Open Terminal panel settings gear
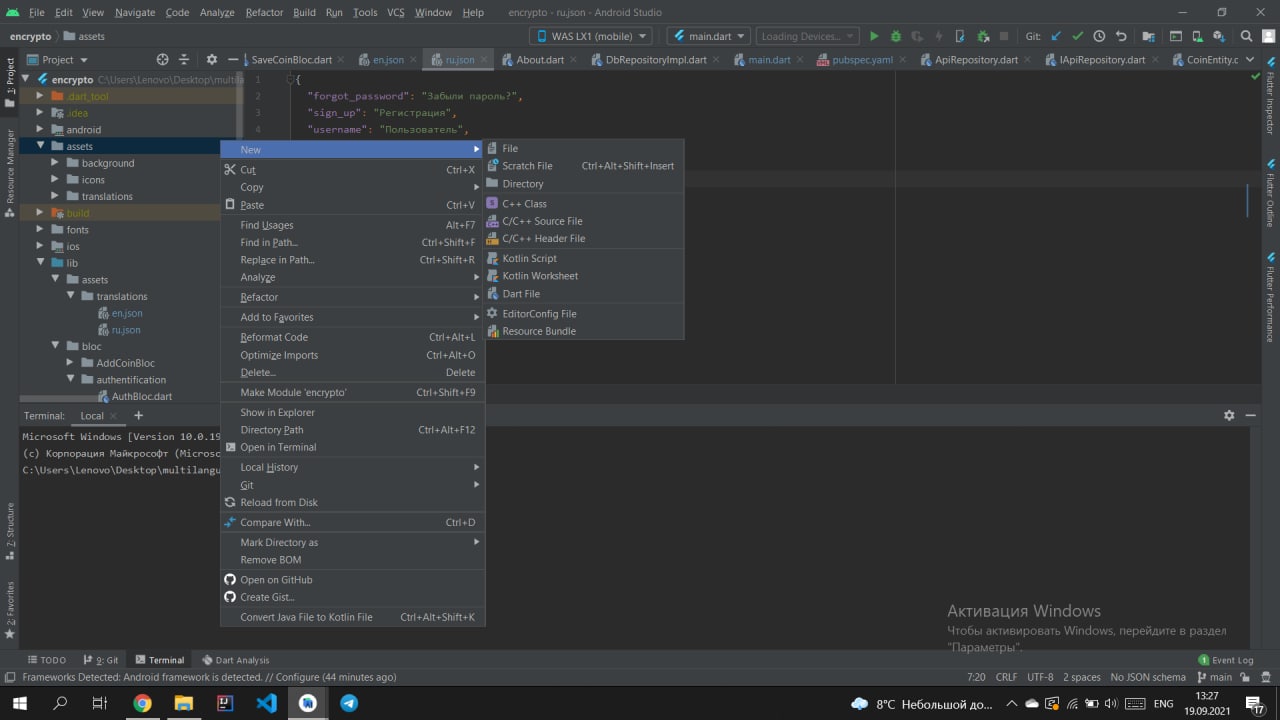This screenshot has width=1280, height=720. click(x=1229, y=415)
